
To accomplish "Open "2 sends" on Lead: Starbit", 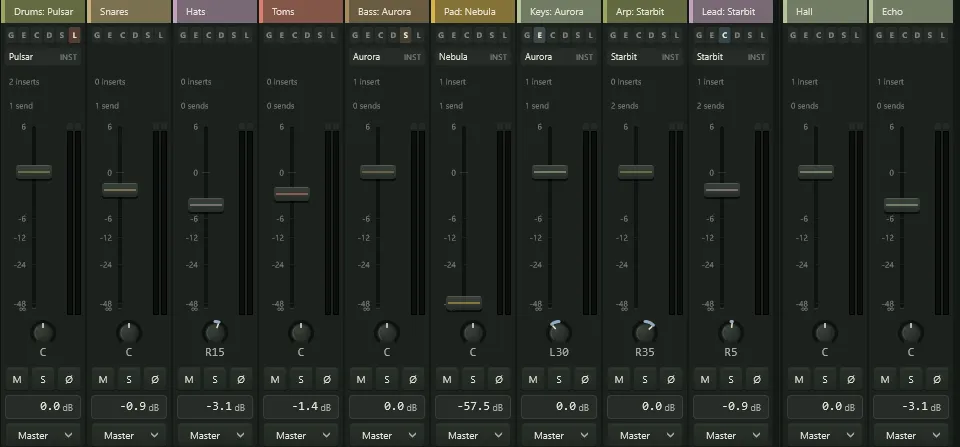I will pyautogui.click(x=710, y=106).
